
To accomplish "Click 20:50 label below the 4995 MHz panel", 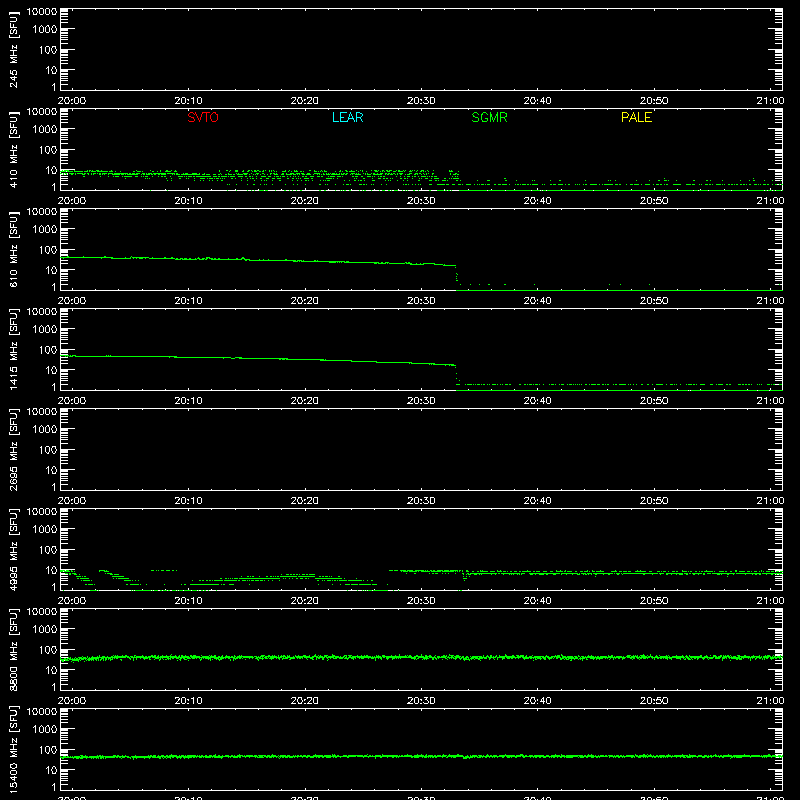I will point(654,601).
